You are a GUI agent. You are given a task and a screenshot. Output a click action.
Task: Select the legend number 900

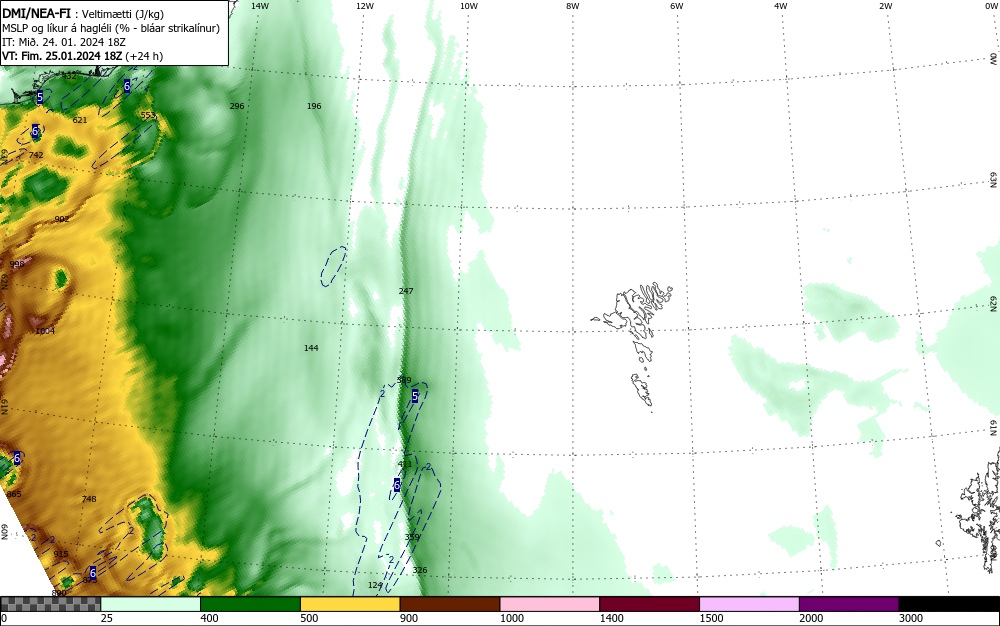[x=409, y=618]
